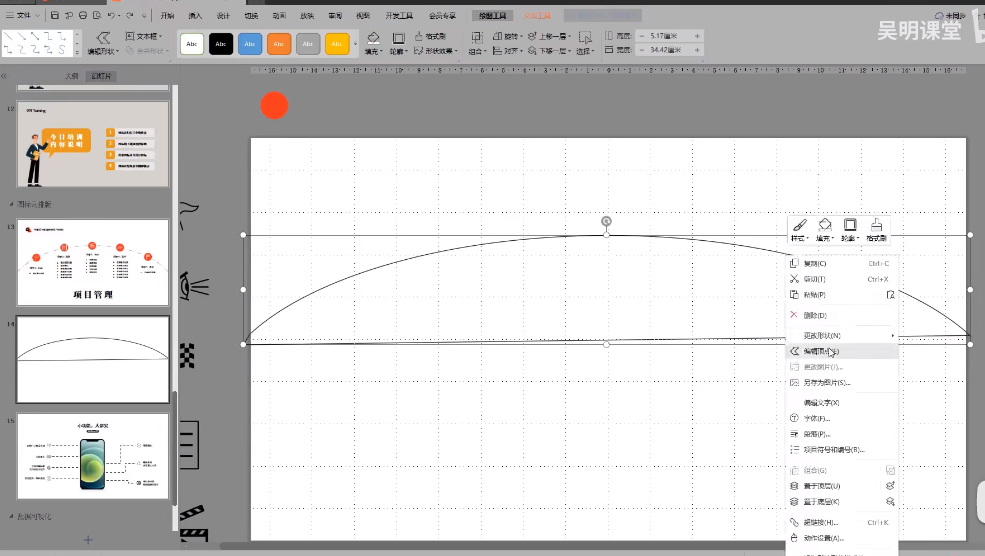Image resolution: width=985 pixels, height=556 pixels.
Task: Click the Text Box (文本框) icon
Action: tap(130, 36)
